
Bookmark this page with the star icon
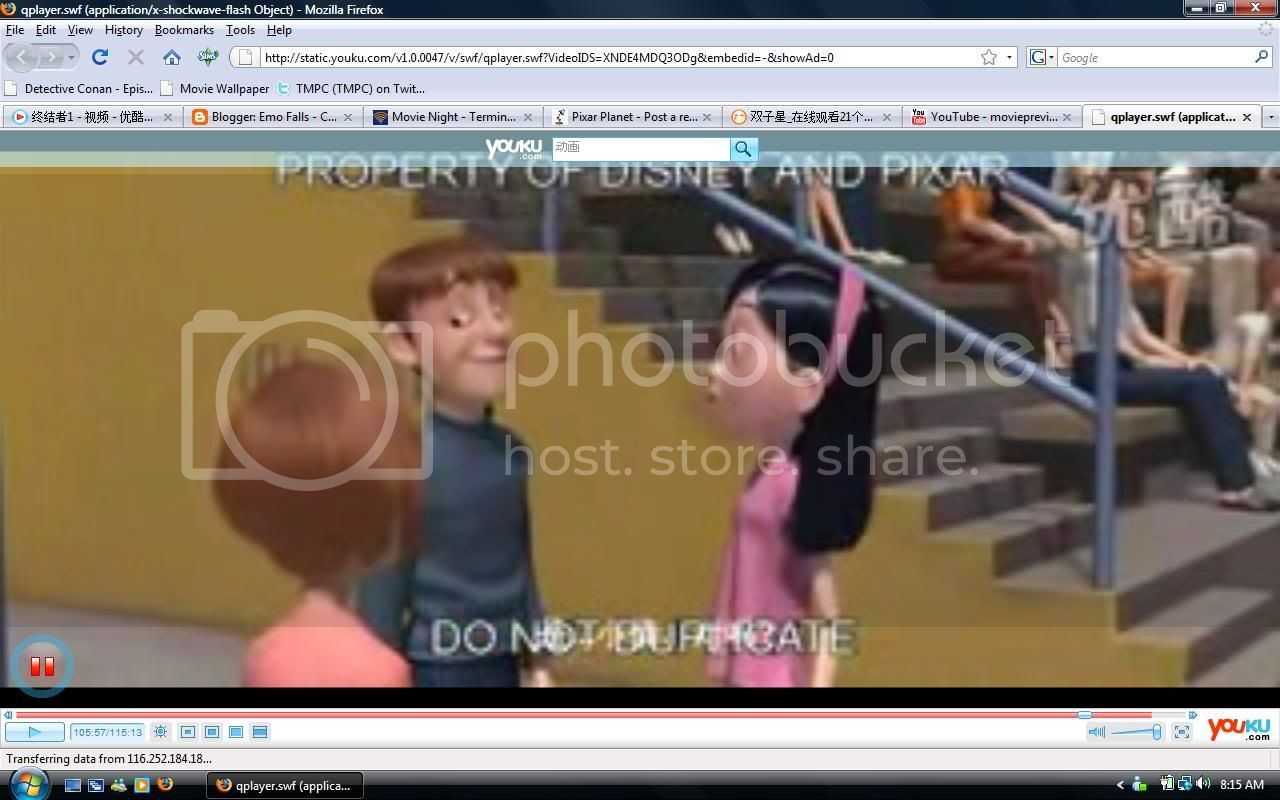[x=988, y=57]
